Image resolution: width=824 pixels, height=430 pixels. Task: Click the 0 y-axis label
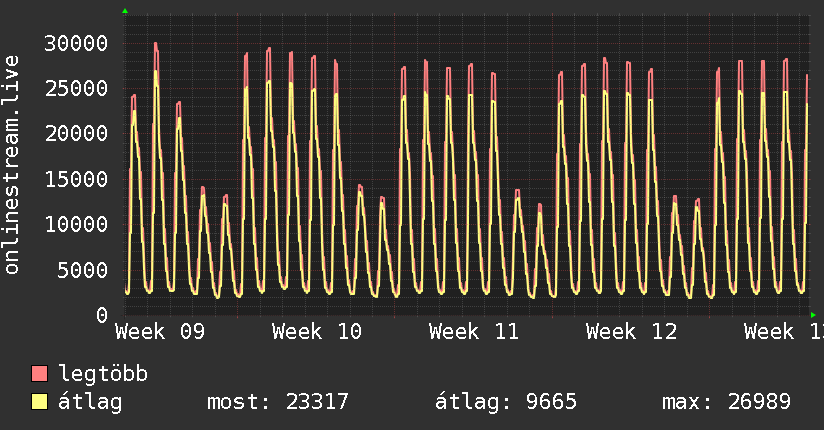(102, 315)
